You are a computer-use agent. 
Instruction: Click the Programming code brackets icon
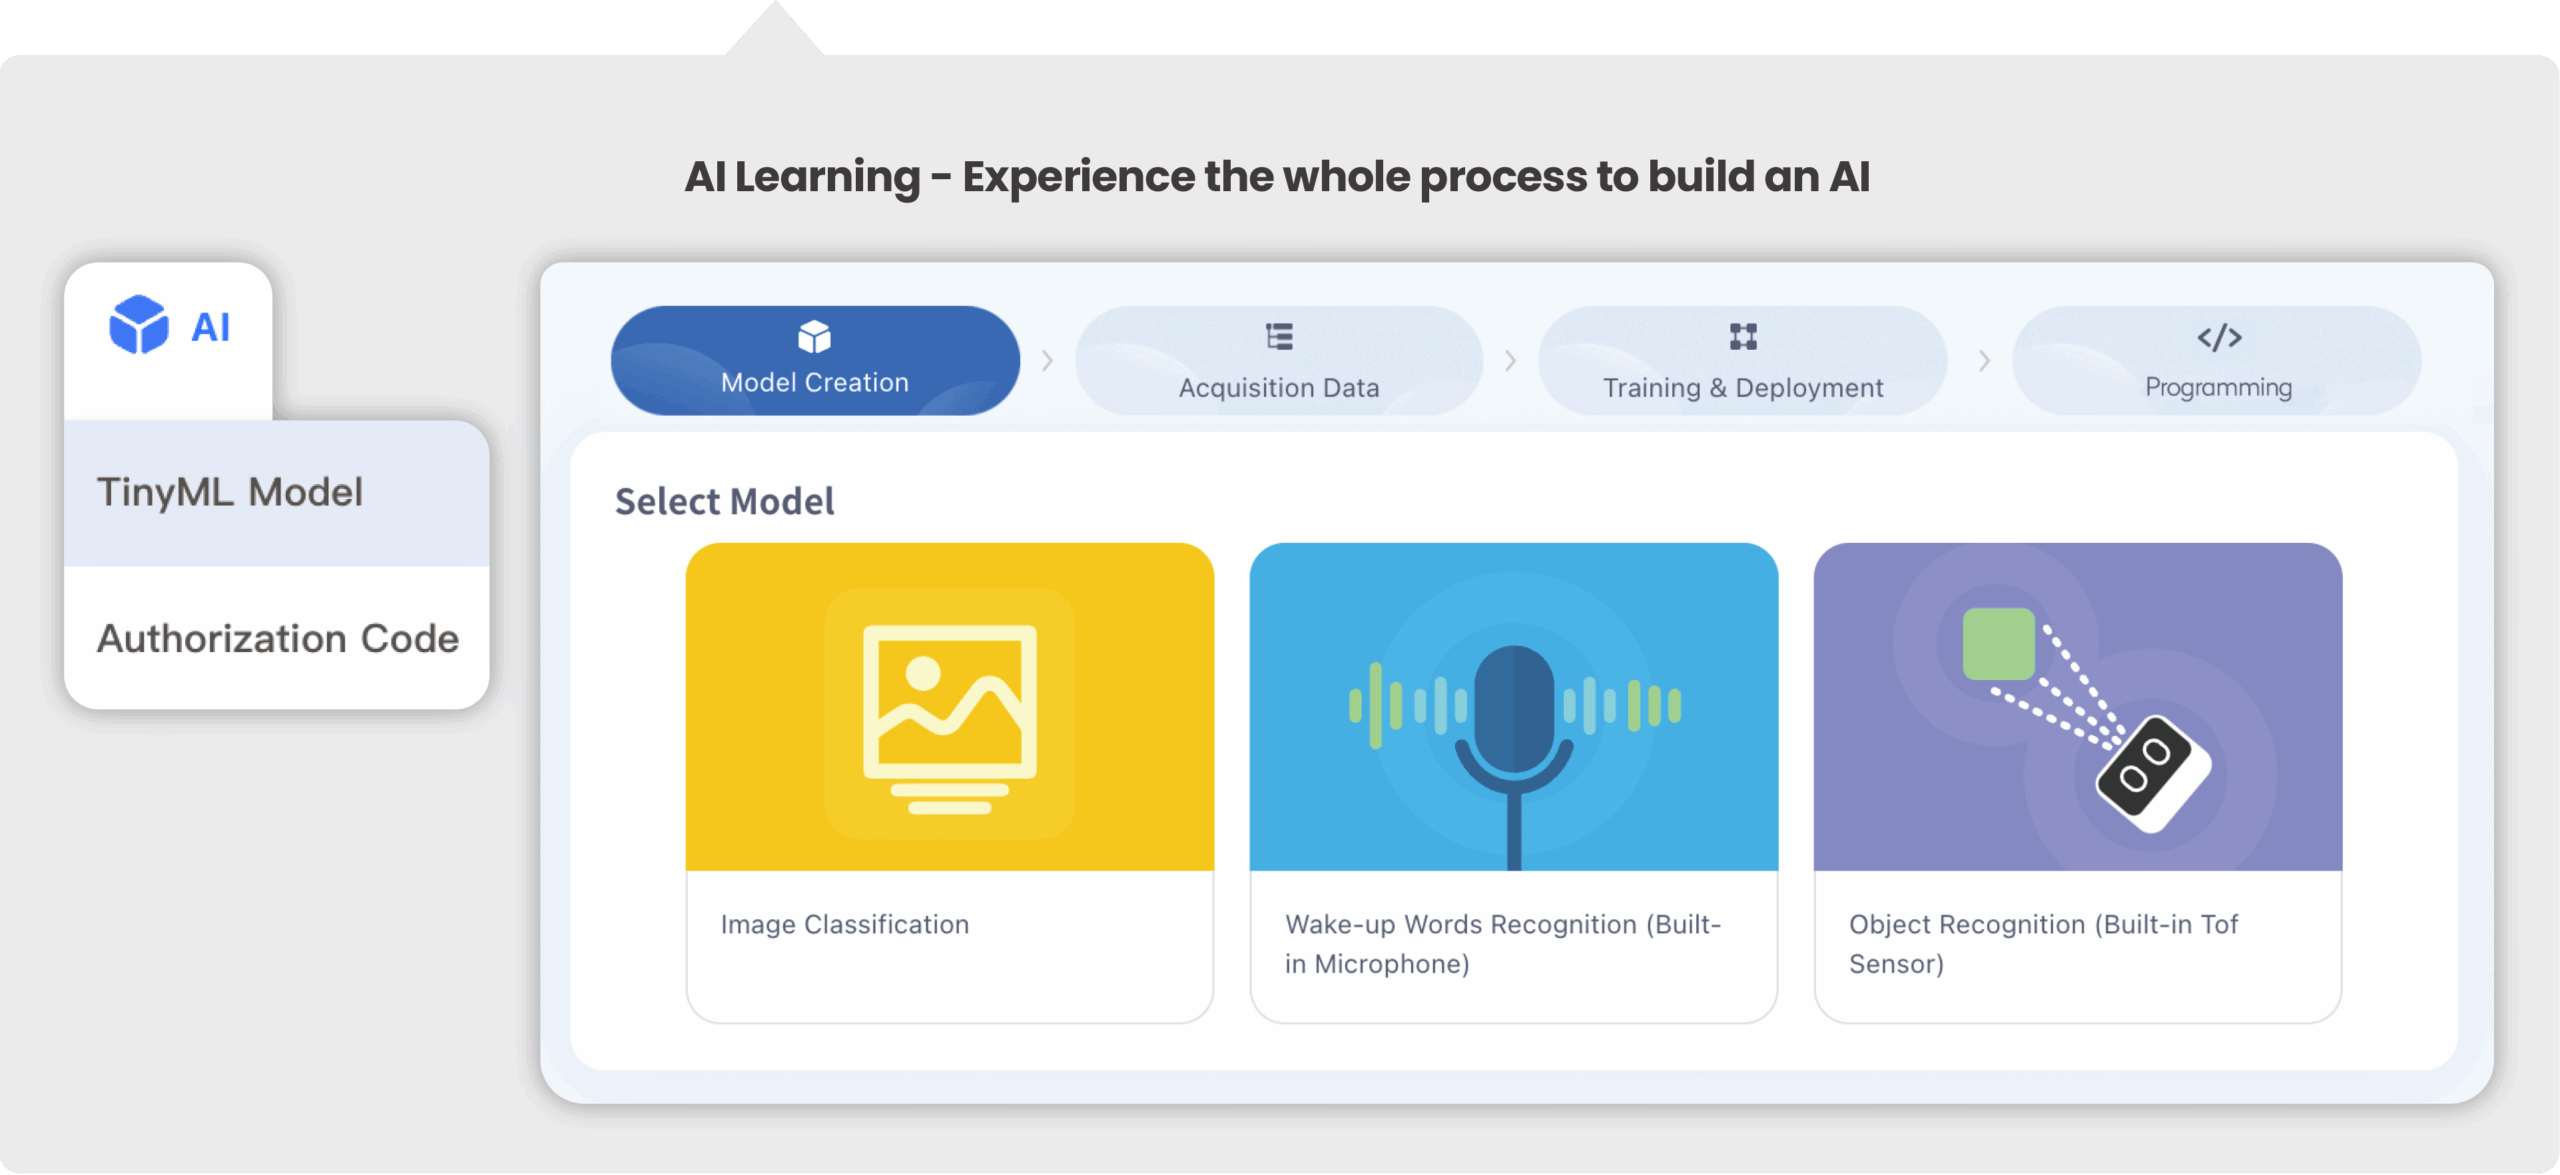pos(2219,337)
